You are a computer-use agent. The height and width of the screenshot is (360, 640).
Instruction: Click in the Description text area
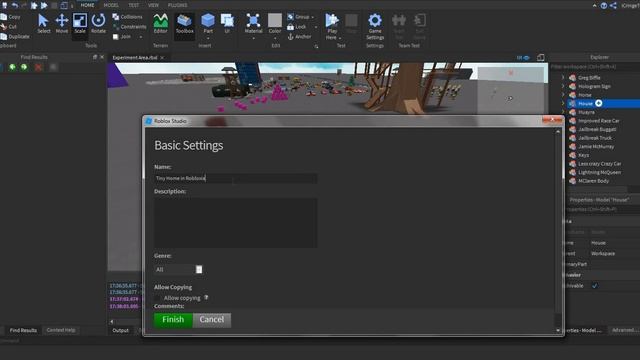[x=236, y=222]
